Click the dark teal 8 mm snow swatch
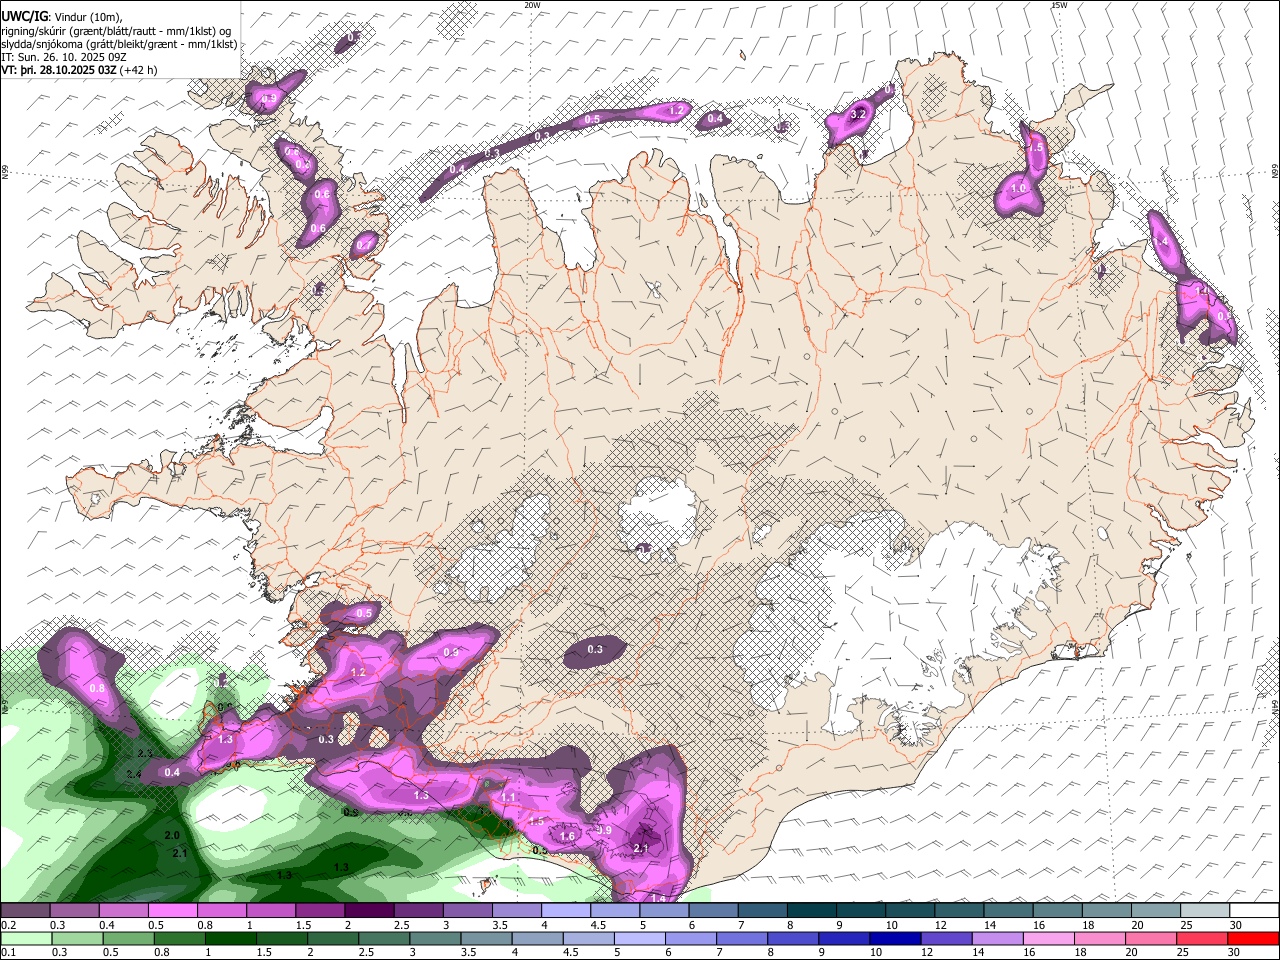The image size is (1280, 960). coord(812,910)
